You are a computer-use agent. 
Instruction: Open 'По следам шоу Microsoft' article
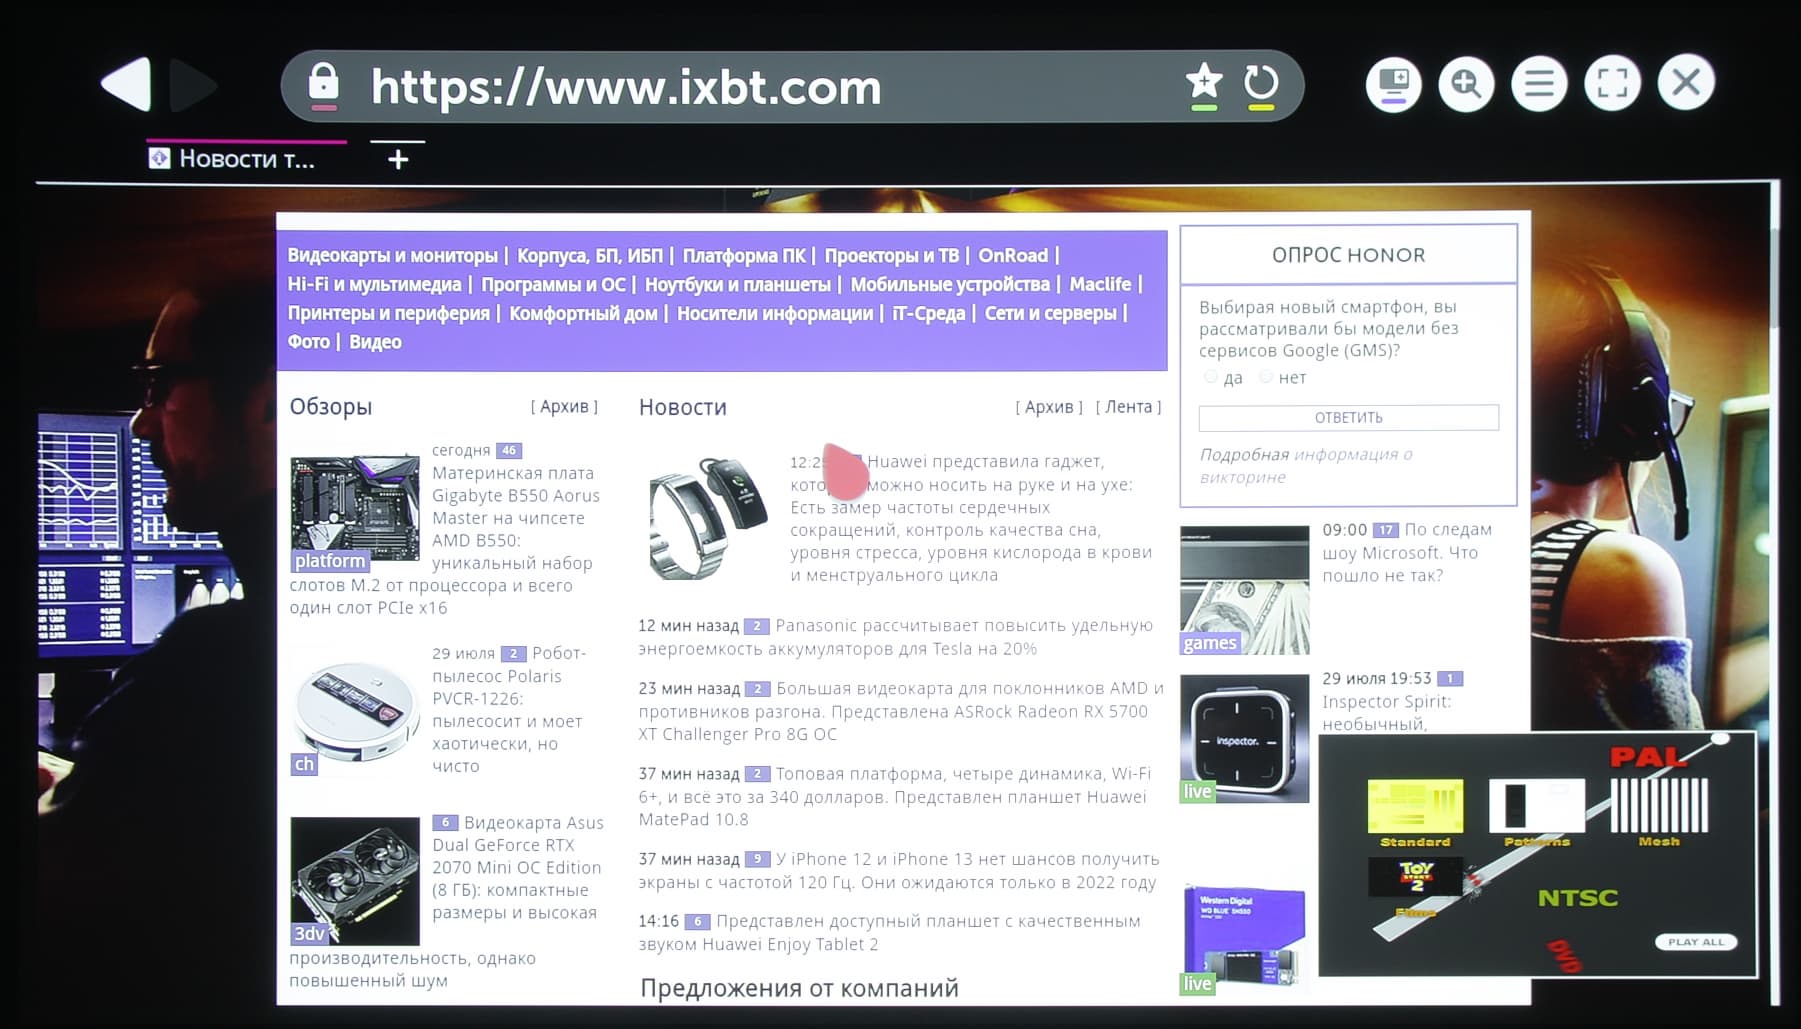coord(1407,552)
